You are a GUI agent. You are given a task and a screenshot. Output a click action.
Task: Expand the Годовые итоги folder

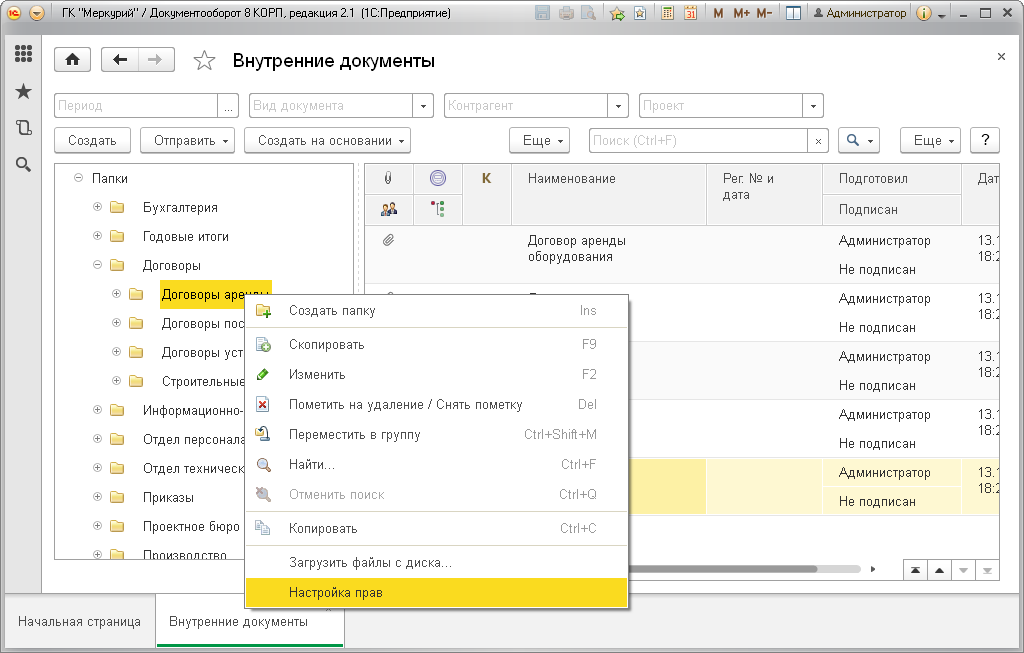coord(97,236)
